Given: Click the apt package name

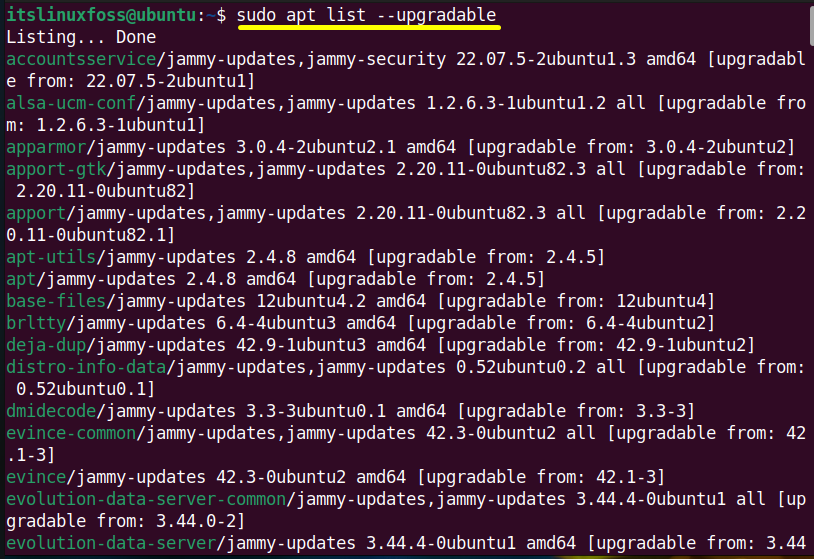Looking at the screenshot, I should pos(21,279).
